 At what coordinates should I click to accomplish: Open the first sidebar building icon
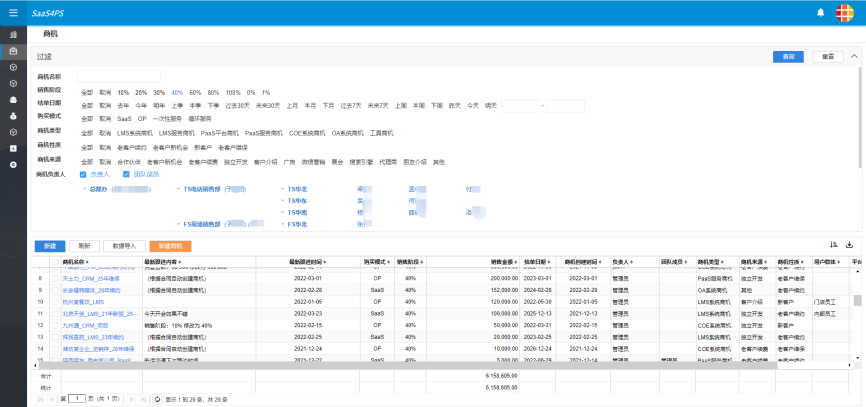[13, 35]
